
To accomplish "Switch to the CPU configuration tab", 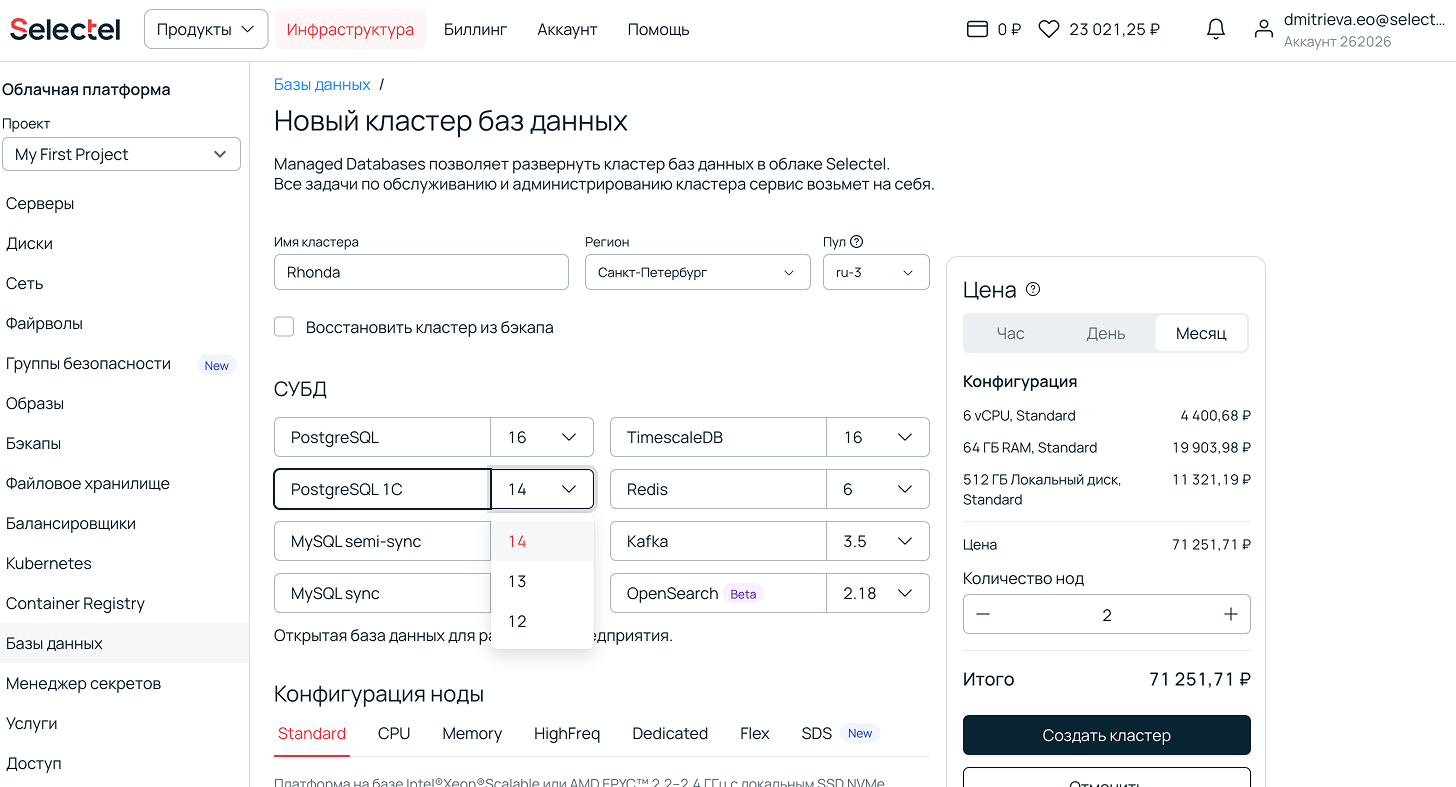I will (394, 733).
